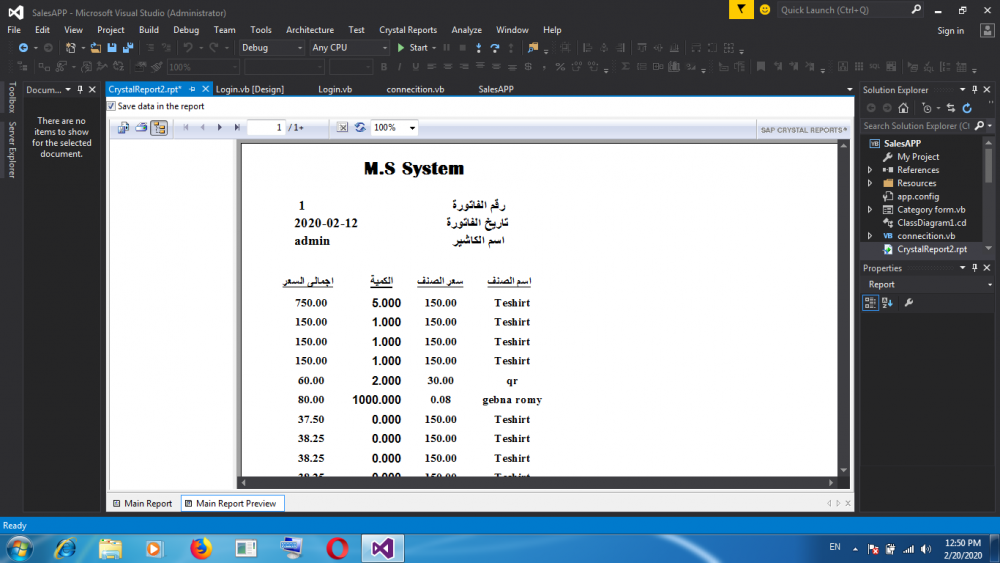The image size is (1000, 563).
Task: Switch to Main Report tab
Action: click(x=142, y=503)
